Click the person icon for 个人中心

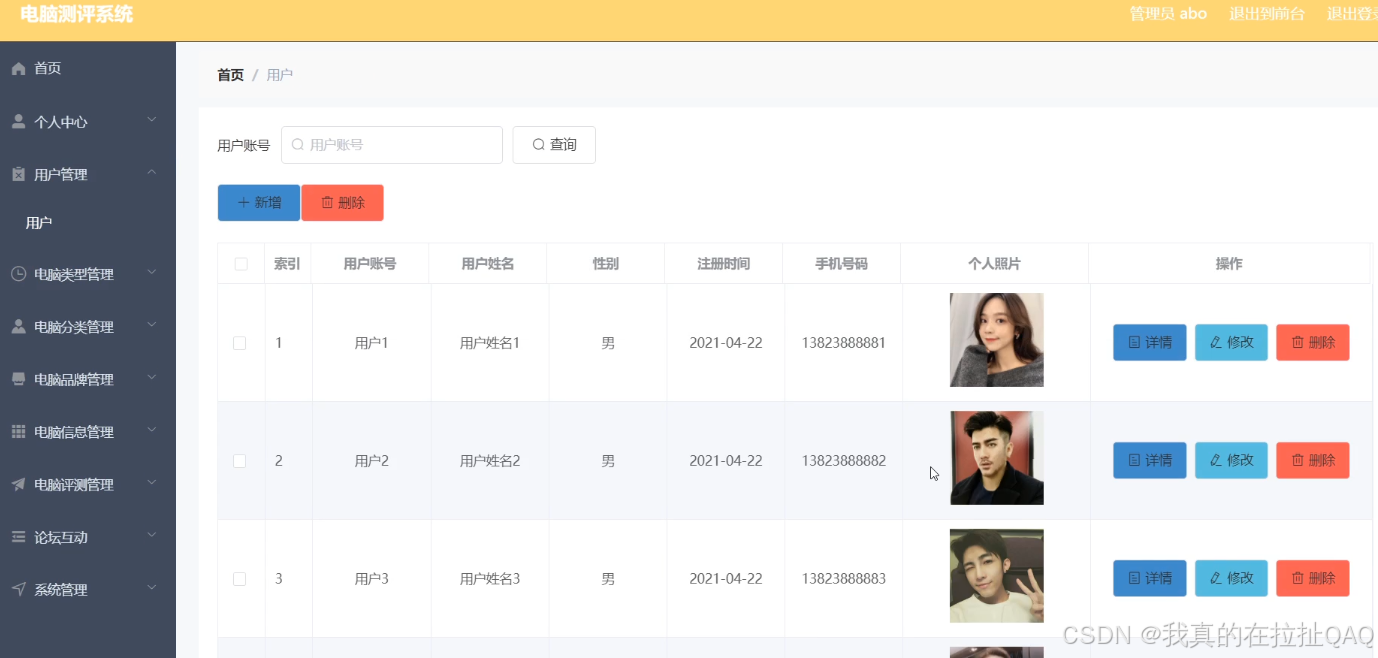click(18, 122)
